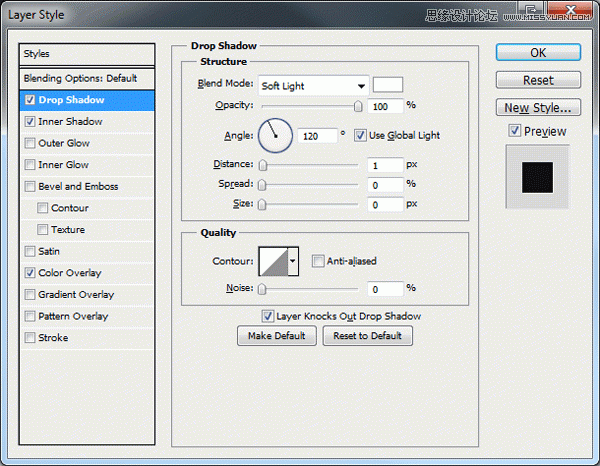Click the Opacity slider handle
600x466 pixels.
(357, 105)
